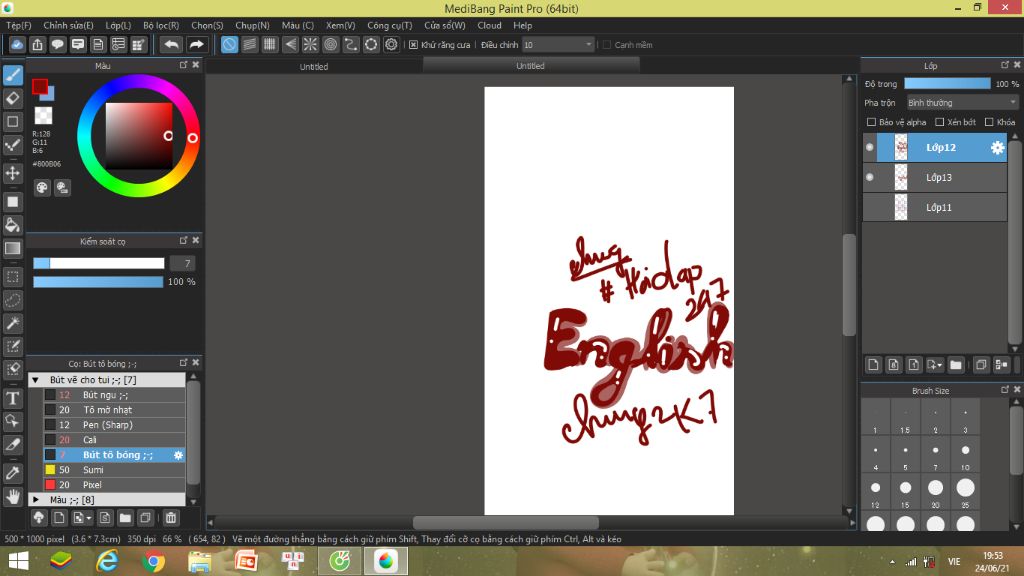Enable Bảo vệ alpha checkbox
The width and height of the screenshot is (1024, 576).
(x=871, y=122)
